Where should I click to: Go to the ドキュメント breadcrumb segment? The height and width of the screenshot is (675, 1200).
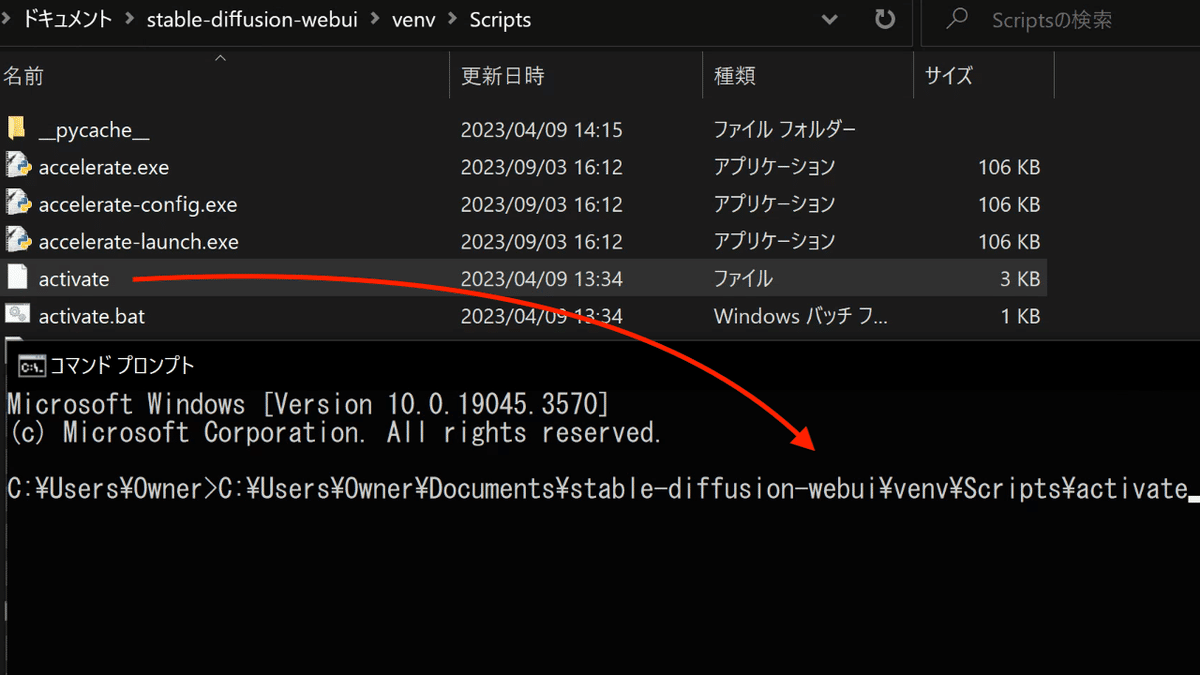pyautogui.click(x=67, y=20)
